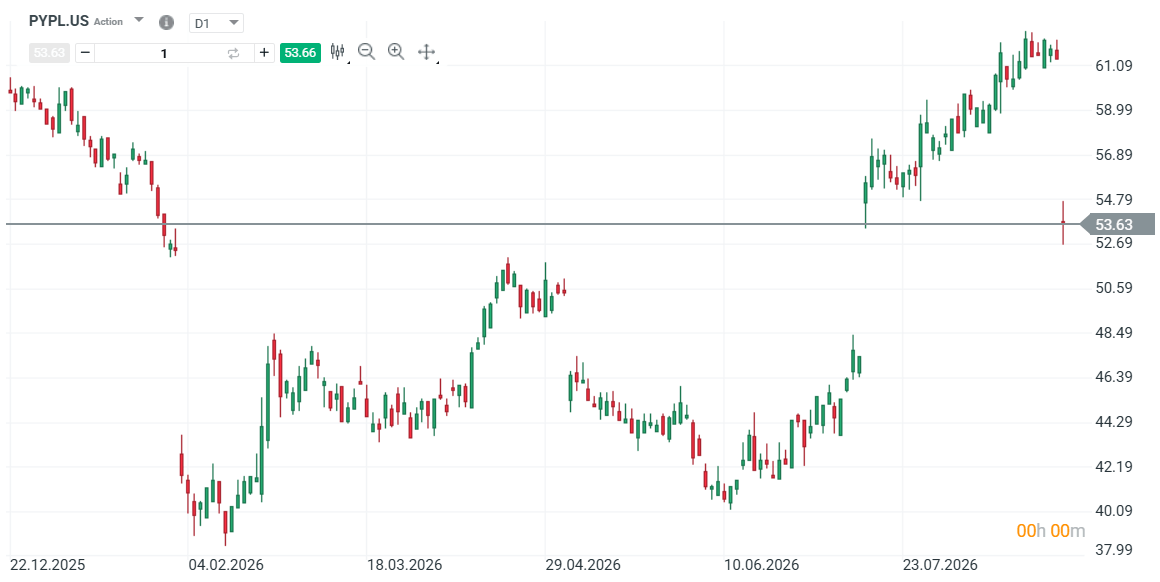
Task: Click the 23.07.2026 date label
Action: click(x=940, y=565)
